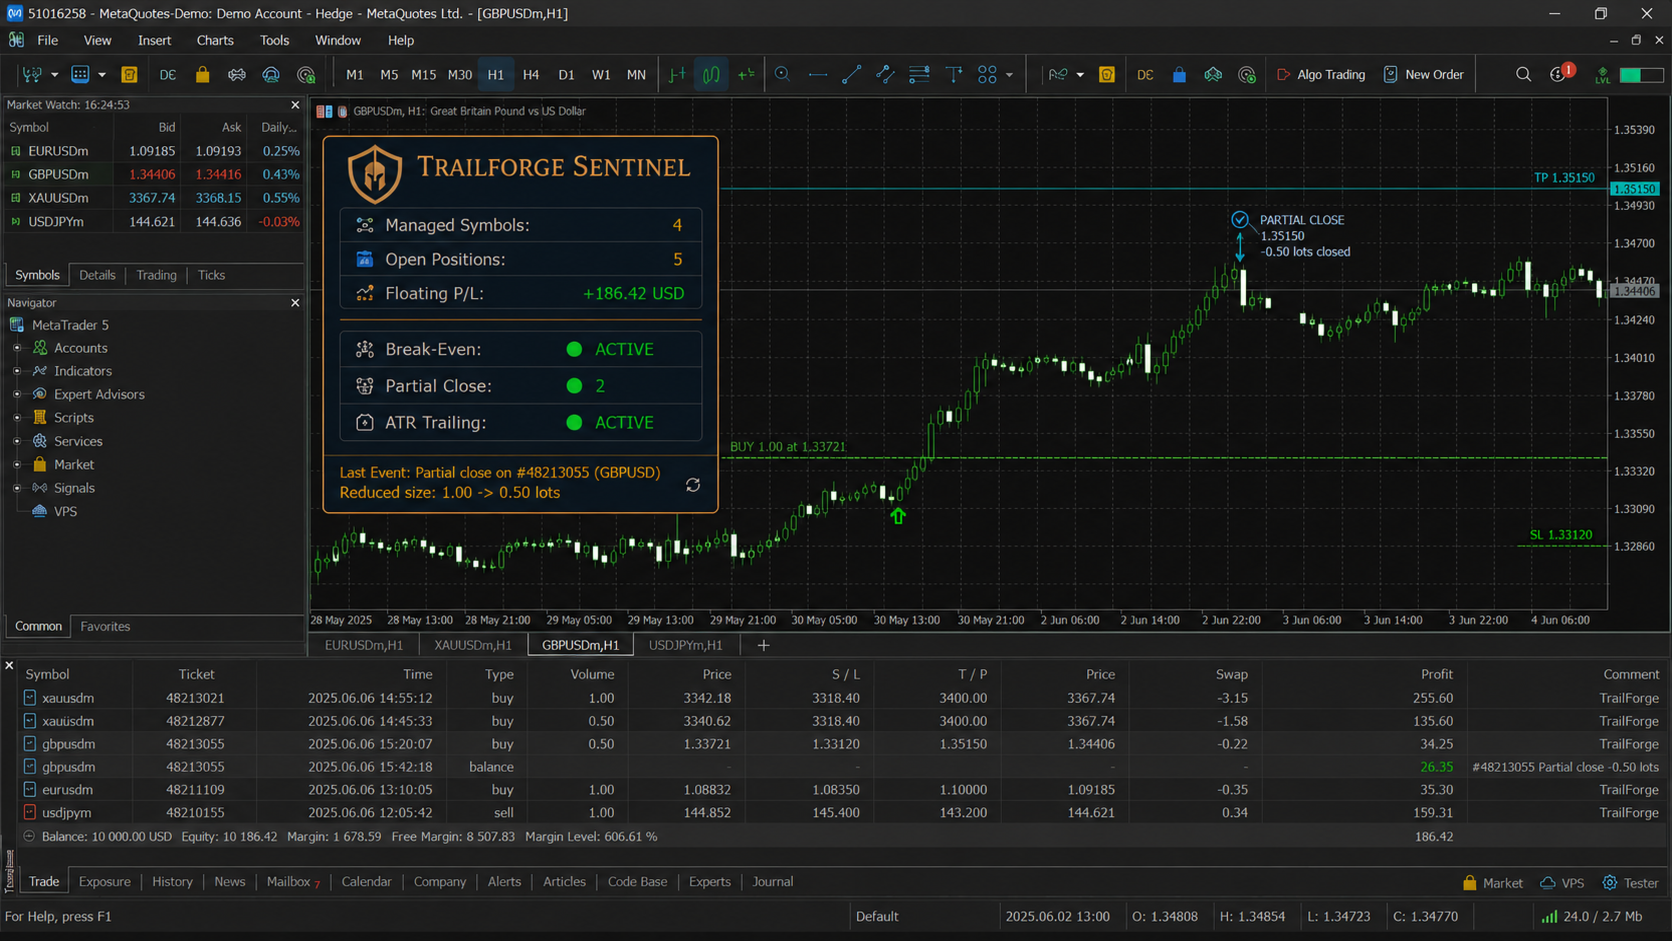Click the green level bar in toolbar
Screen dimensions: 1672x941
[1641, 75]
